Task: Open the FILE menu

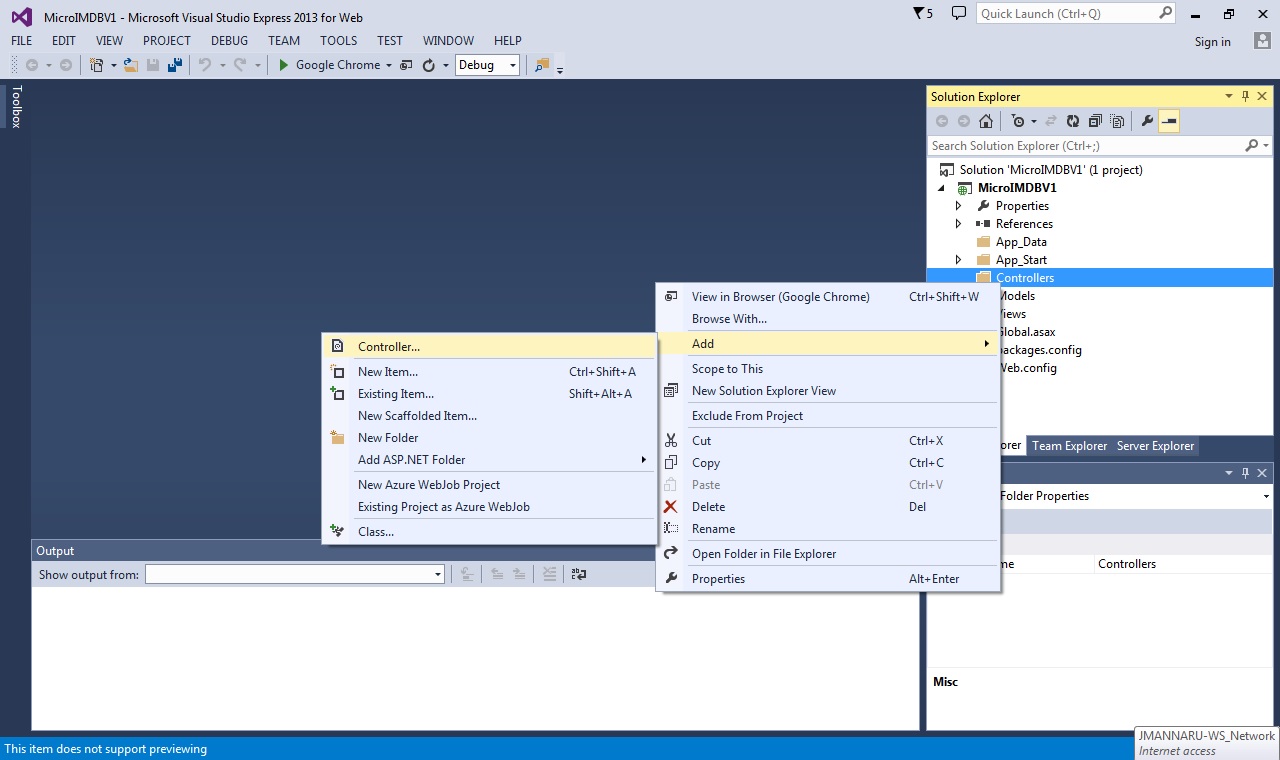Action: tap(21, 41)
